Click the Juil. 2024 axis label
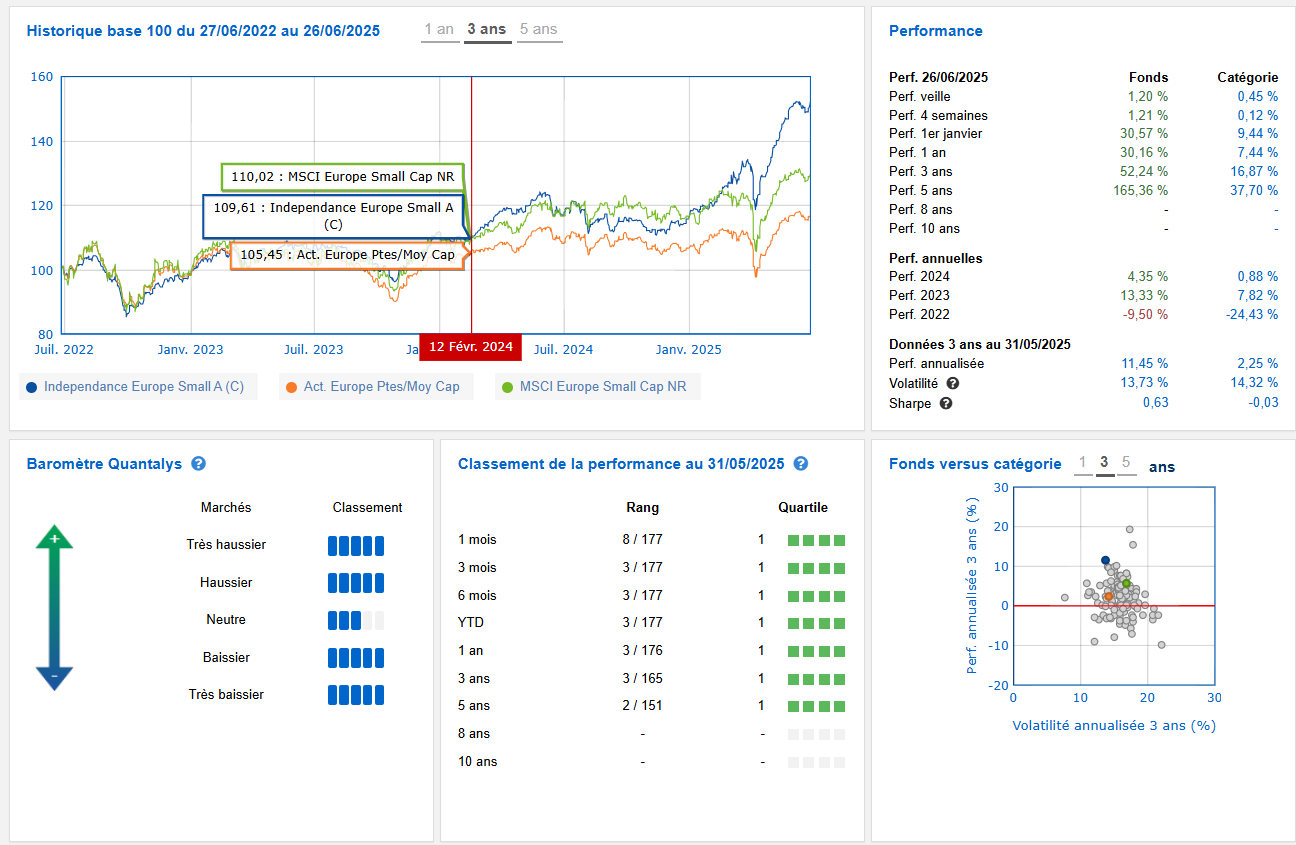 click(563, 350)
